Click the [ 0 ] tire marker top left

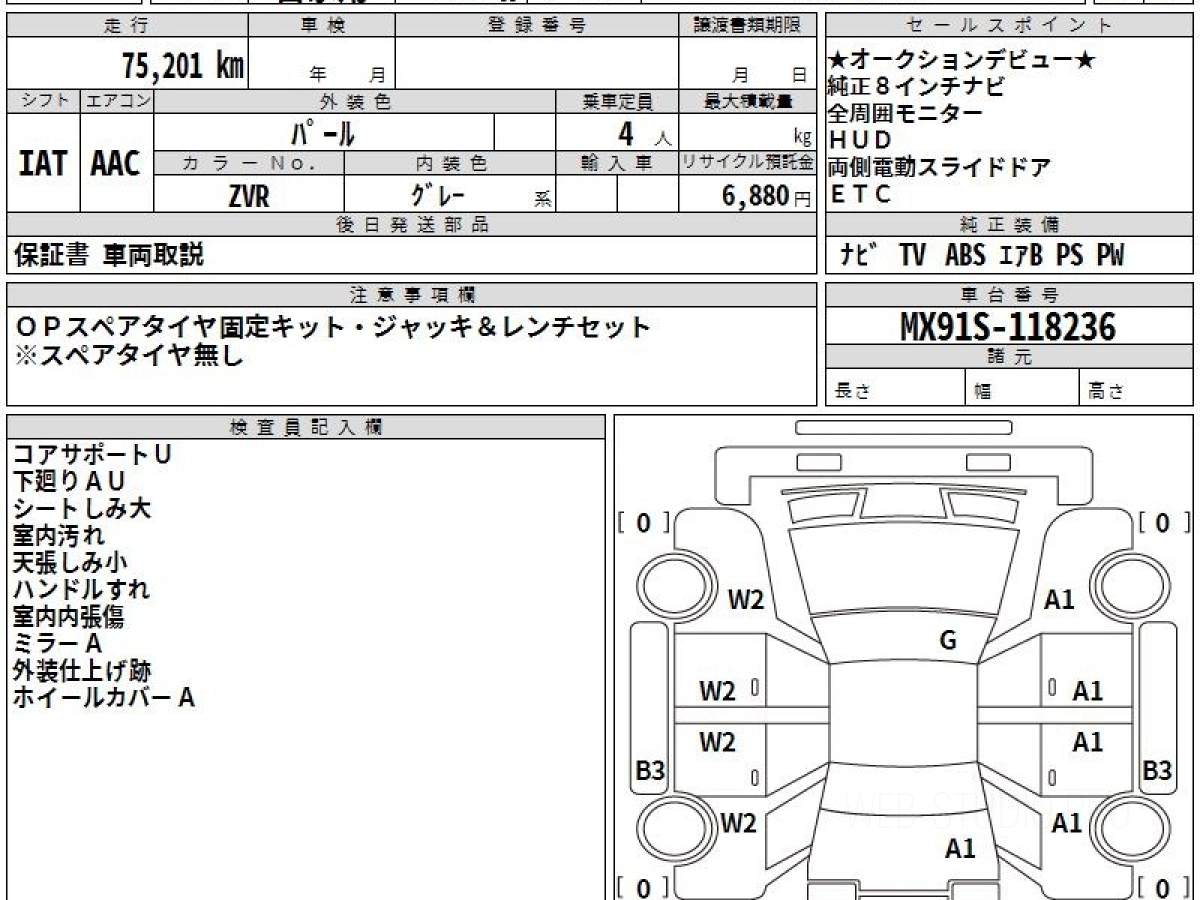[644, 523]
